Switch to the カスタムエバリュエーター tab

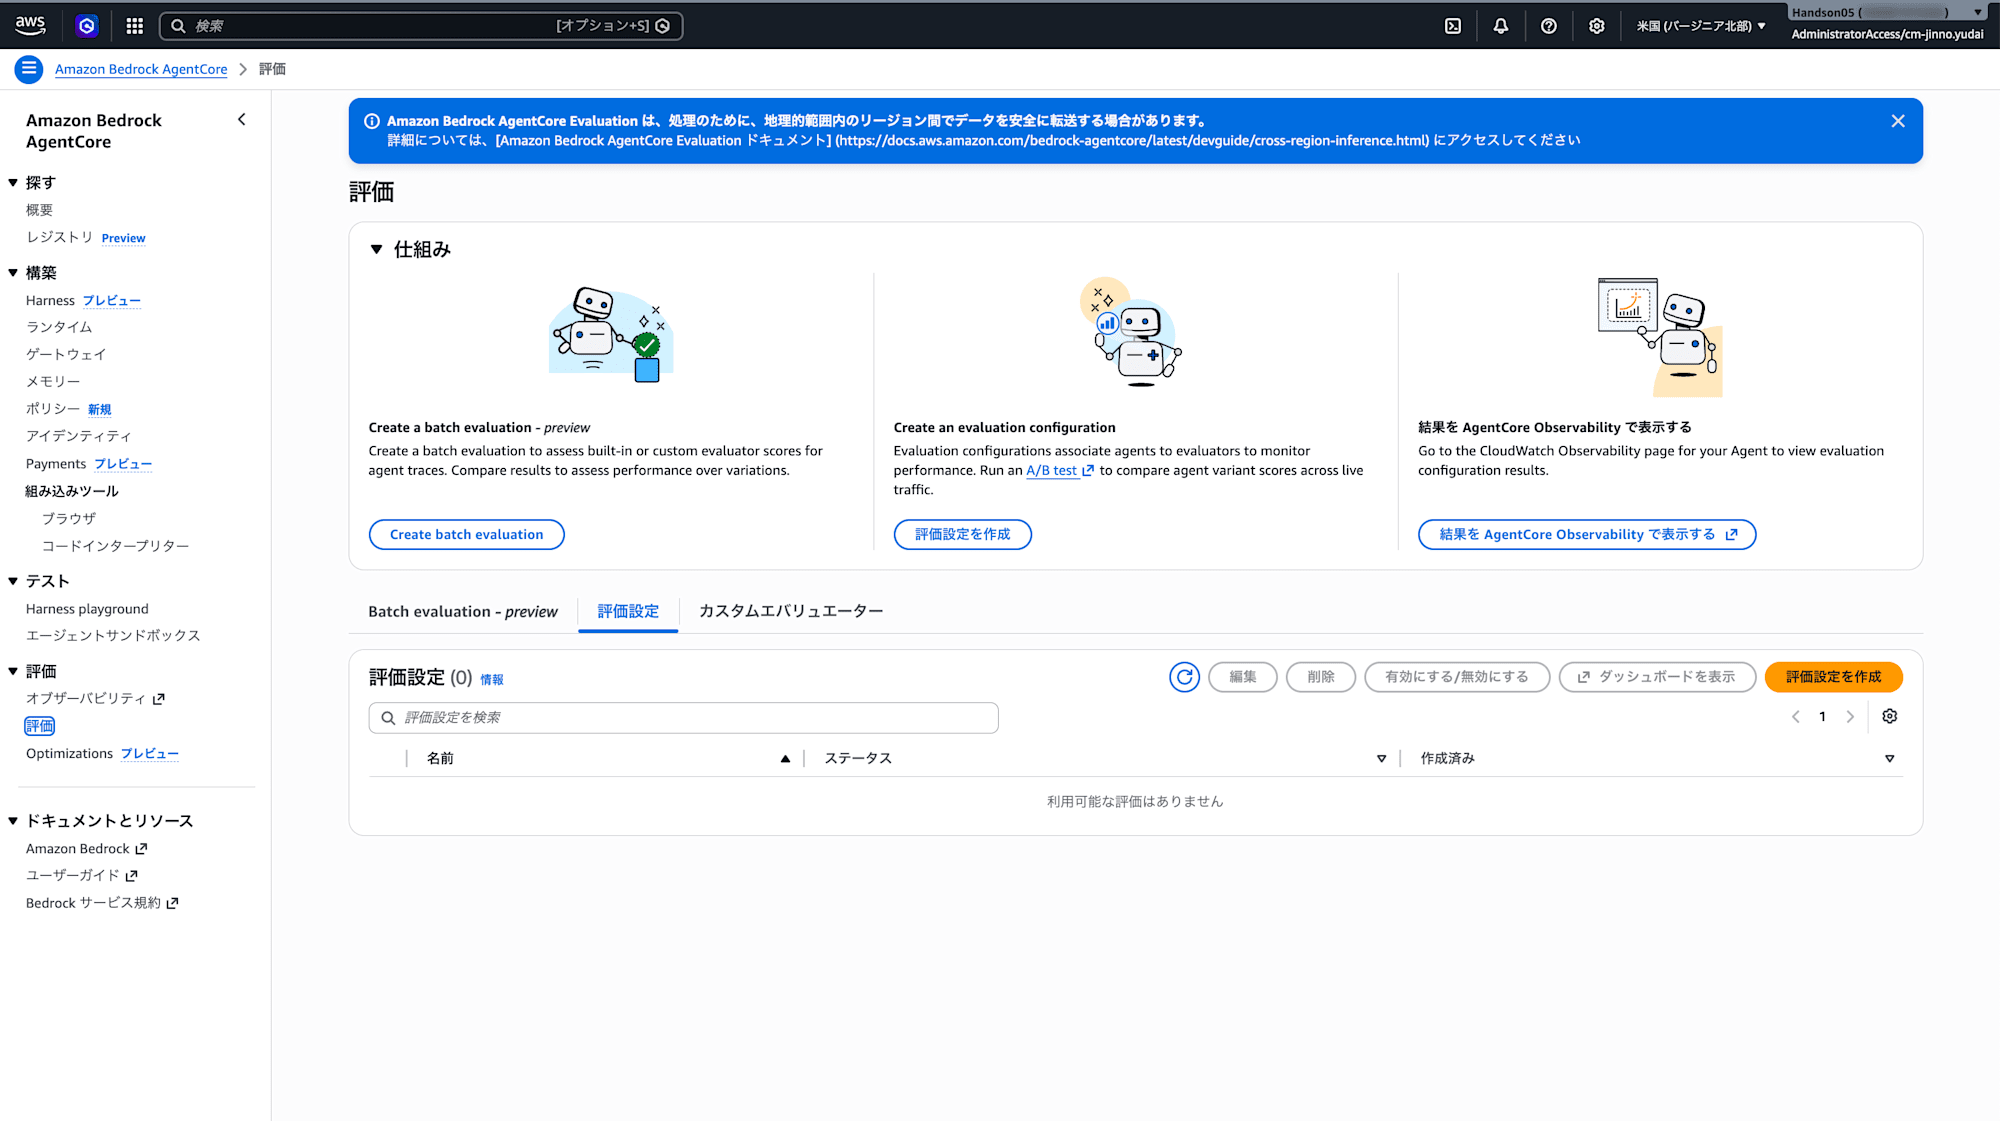(x=791, y=612)
